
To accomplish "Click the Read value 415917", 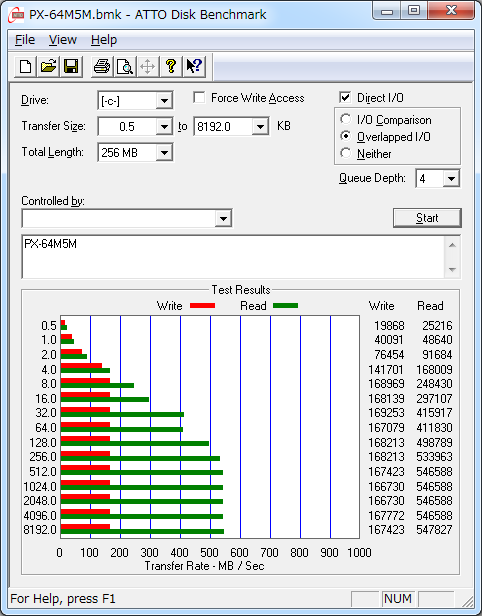I will click(x=434, y=413).
